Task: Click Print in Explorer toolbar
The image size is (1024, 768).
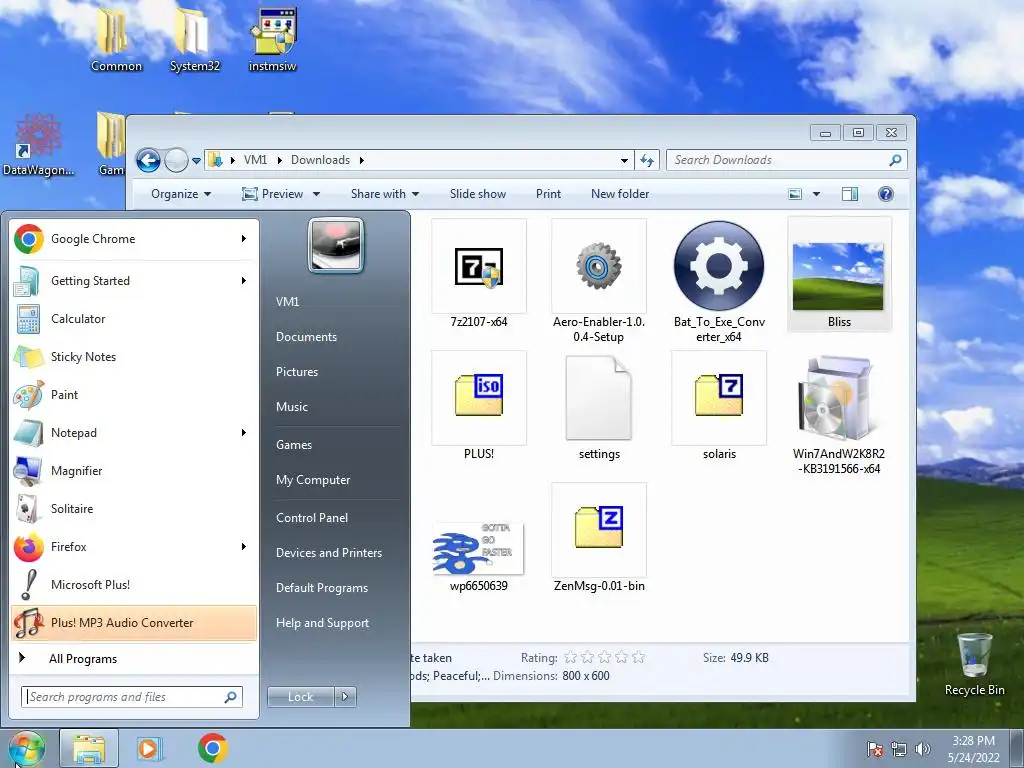Action: [x=548, y=194]
